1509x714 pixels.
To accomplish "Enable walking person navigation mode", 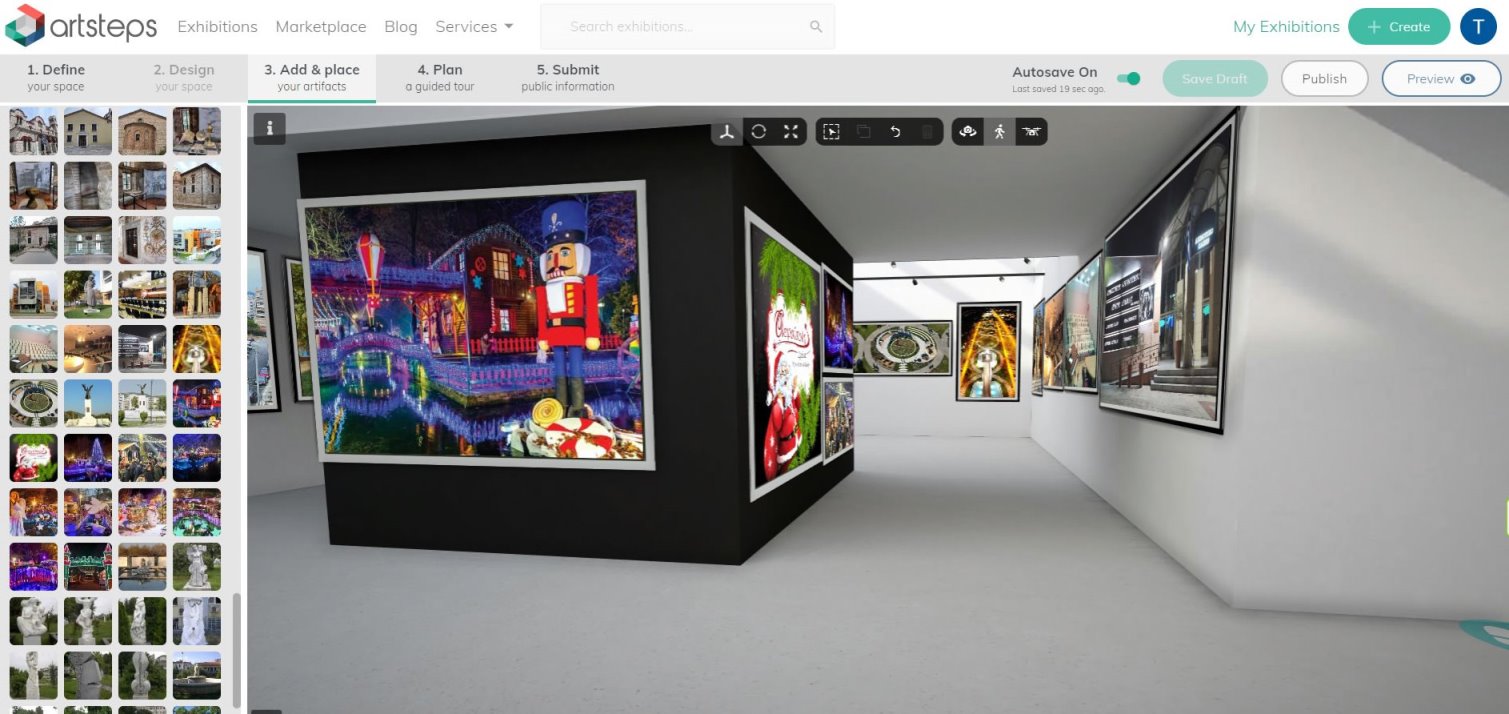I will click(x=999, y=132).
